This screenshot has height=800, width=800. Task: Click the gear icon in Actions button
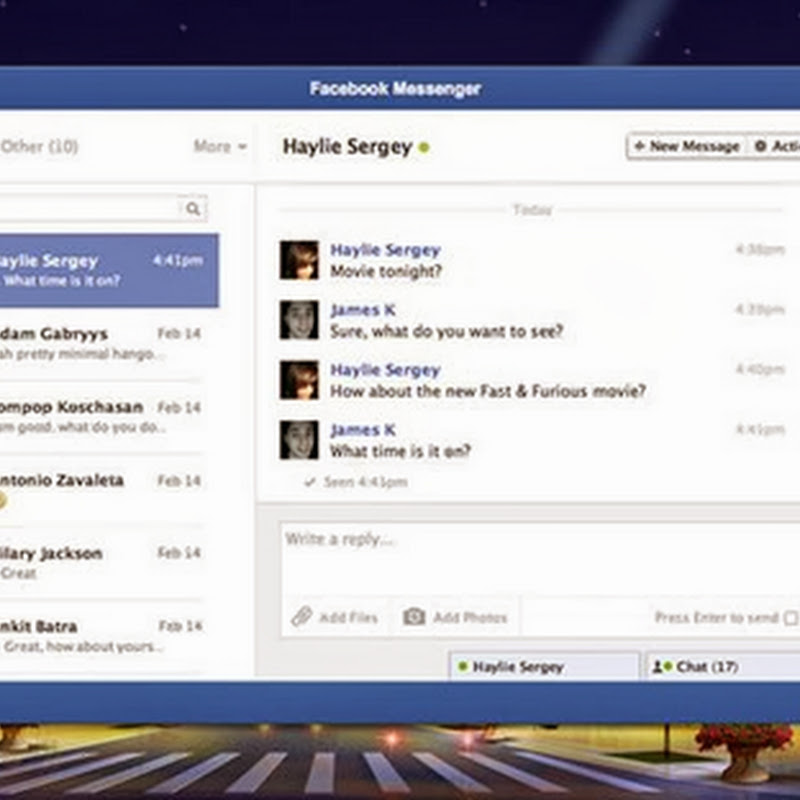760,146
